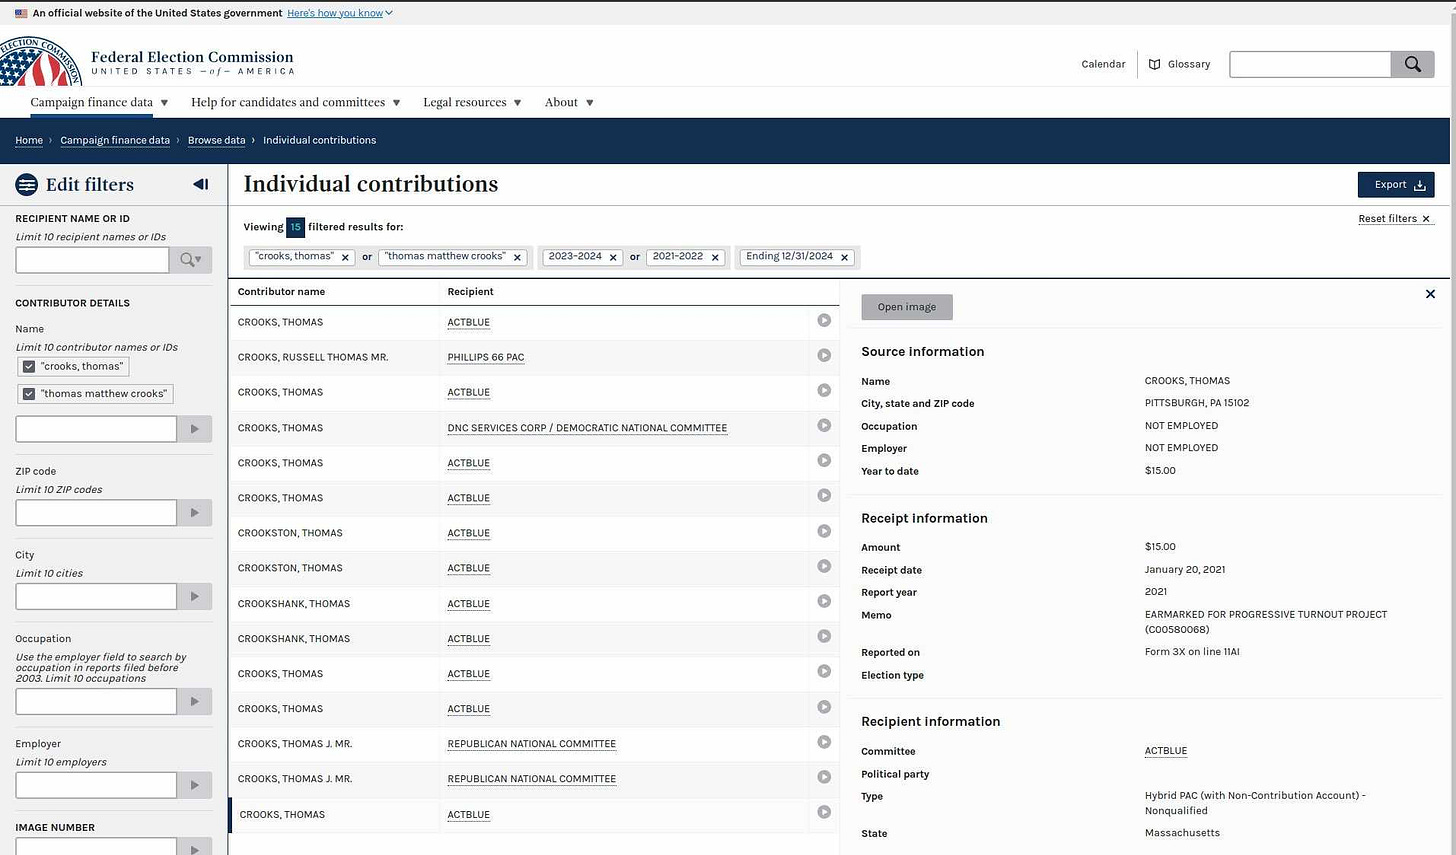Remove the "crooks, thomas" filter tag
1456x855 pixels.
click(x=345, y=257)
